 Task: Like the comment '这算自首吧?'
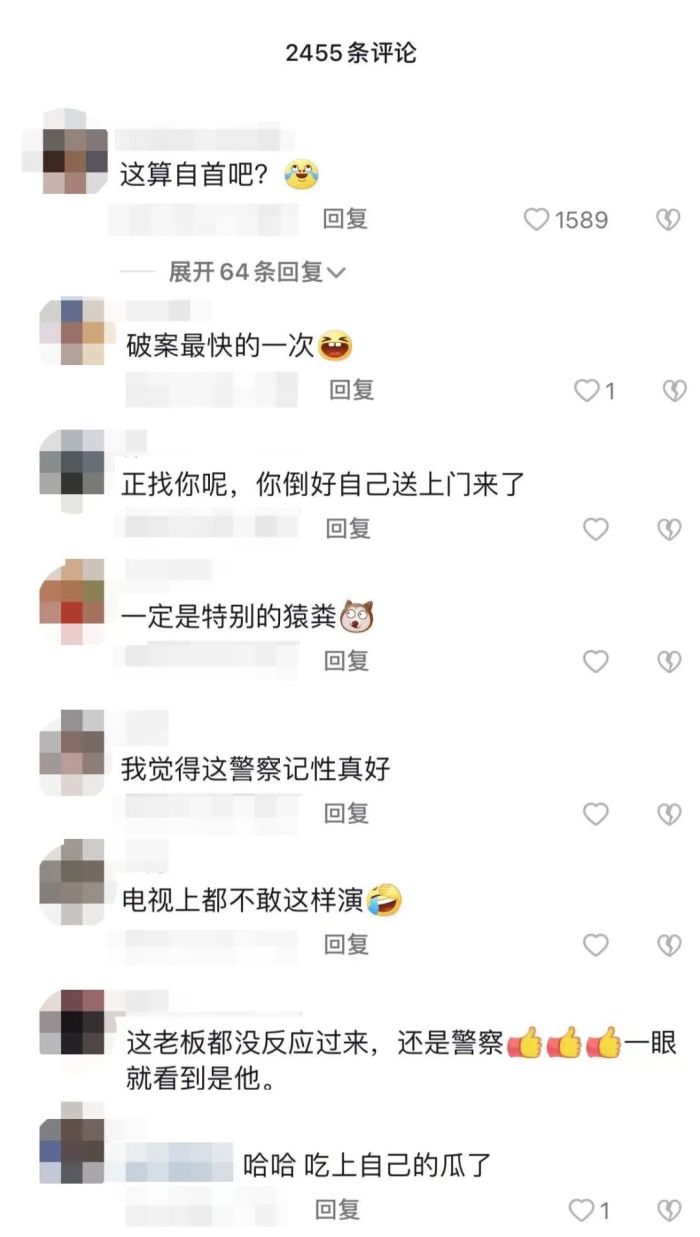click(x=537, y=219)
